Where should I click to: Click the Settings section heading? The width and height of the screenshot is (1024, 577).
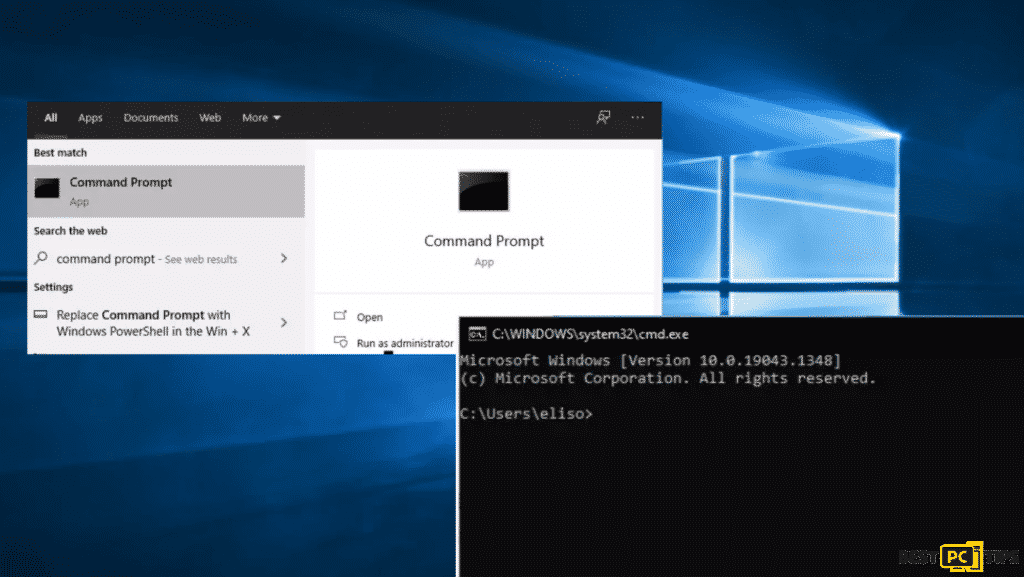[x=54, y=287]
